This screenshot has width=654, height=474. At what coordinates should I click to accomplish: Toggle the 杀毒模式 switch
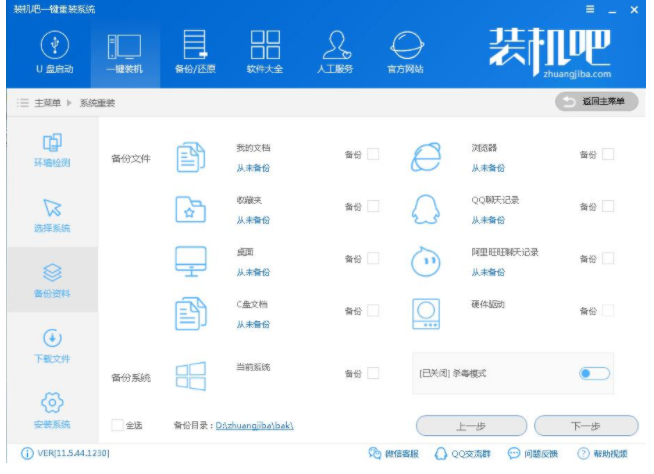tap(594, 373)
